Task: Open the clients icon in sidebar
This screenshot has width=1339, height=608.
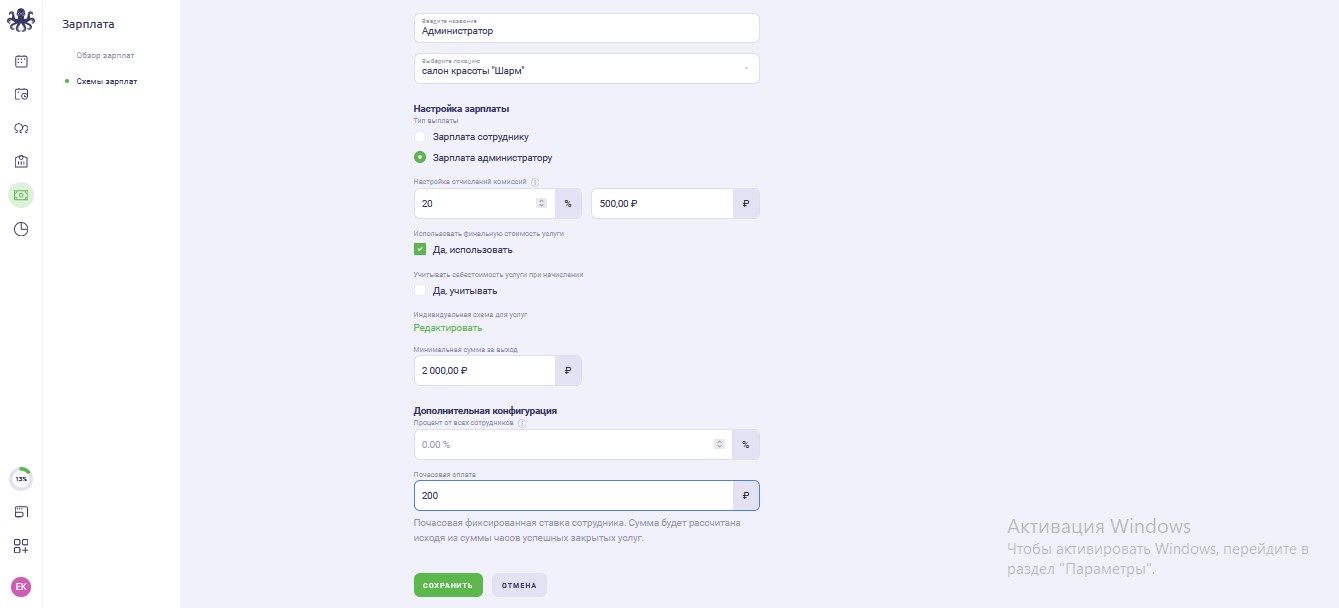Action: [21, 128]
